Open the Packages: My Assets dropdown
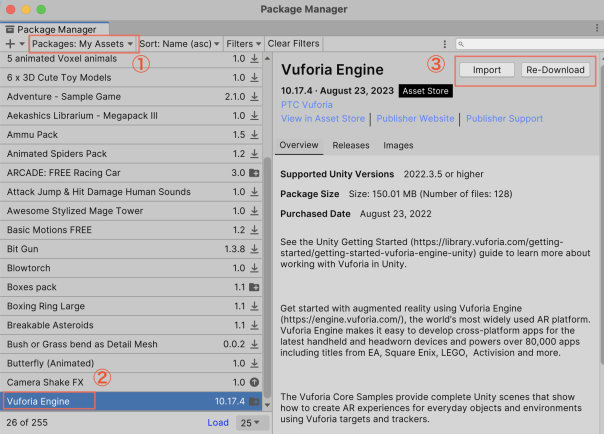The image size is (604, 434). [83, 44]
